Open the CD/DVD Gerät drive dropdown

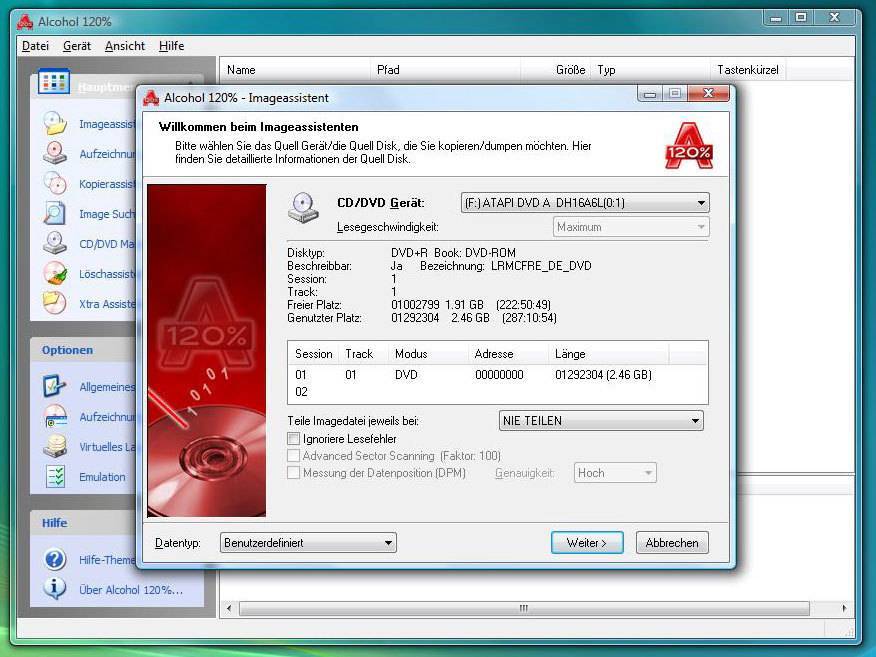pyautogui.click(x=585, y=203)
